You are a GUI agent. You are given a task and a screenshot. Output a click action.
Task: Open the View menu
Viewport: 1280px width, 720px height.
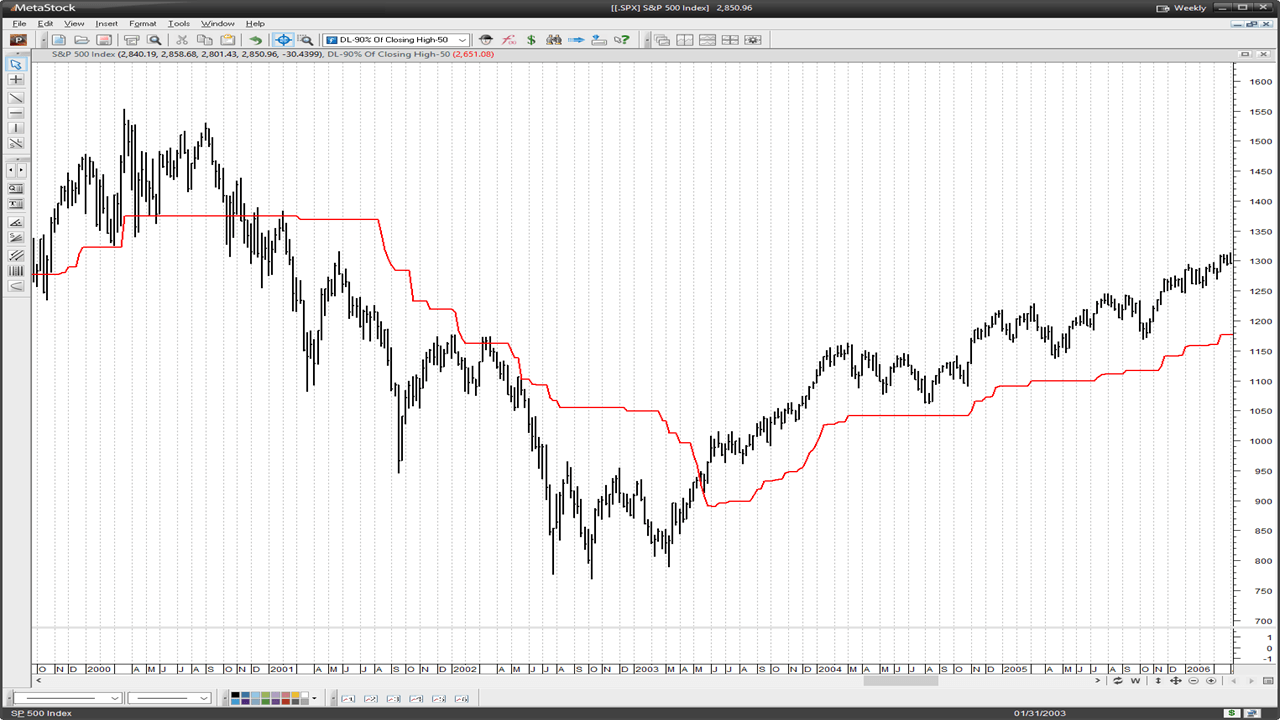pos(74,23)
